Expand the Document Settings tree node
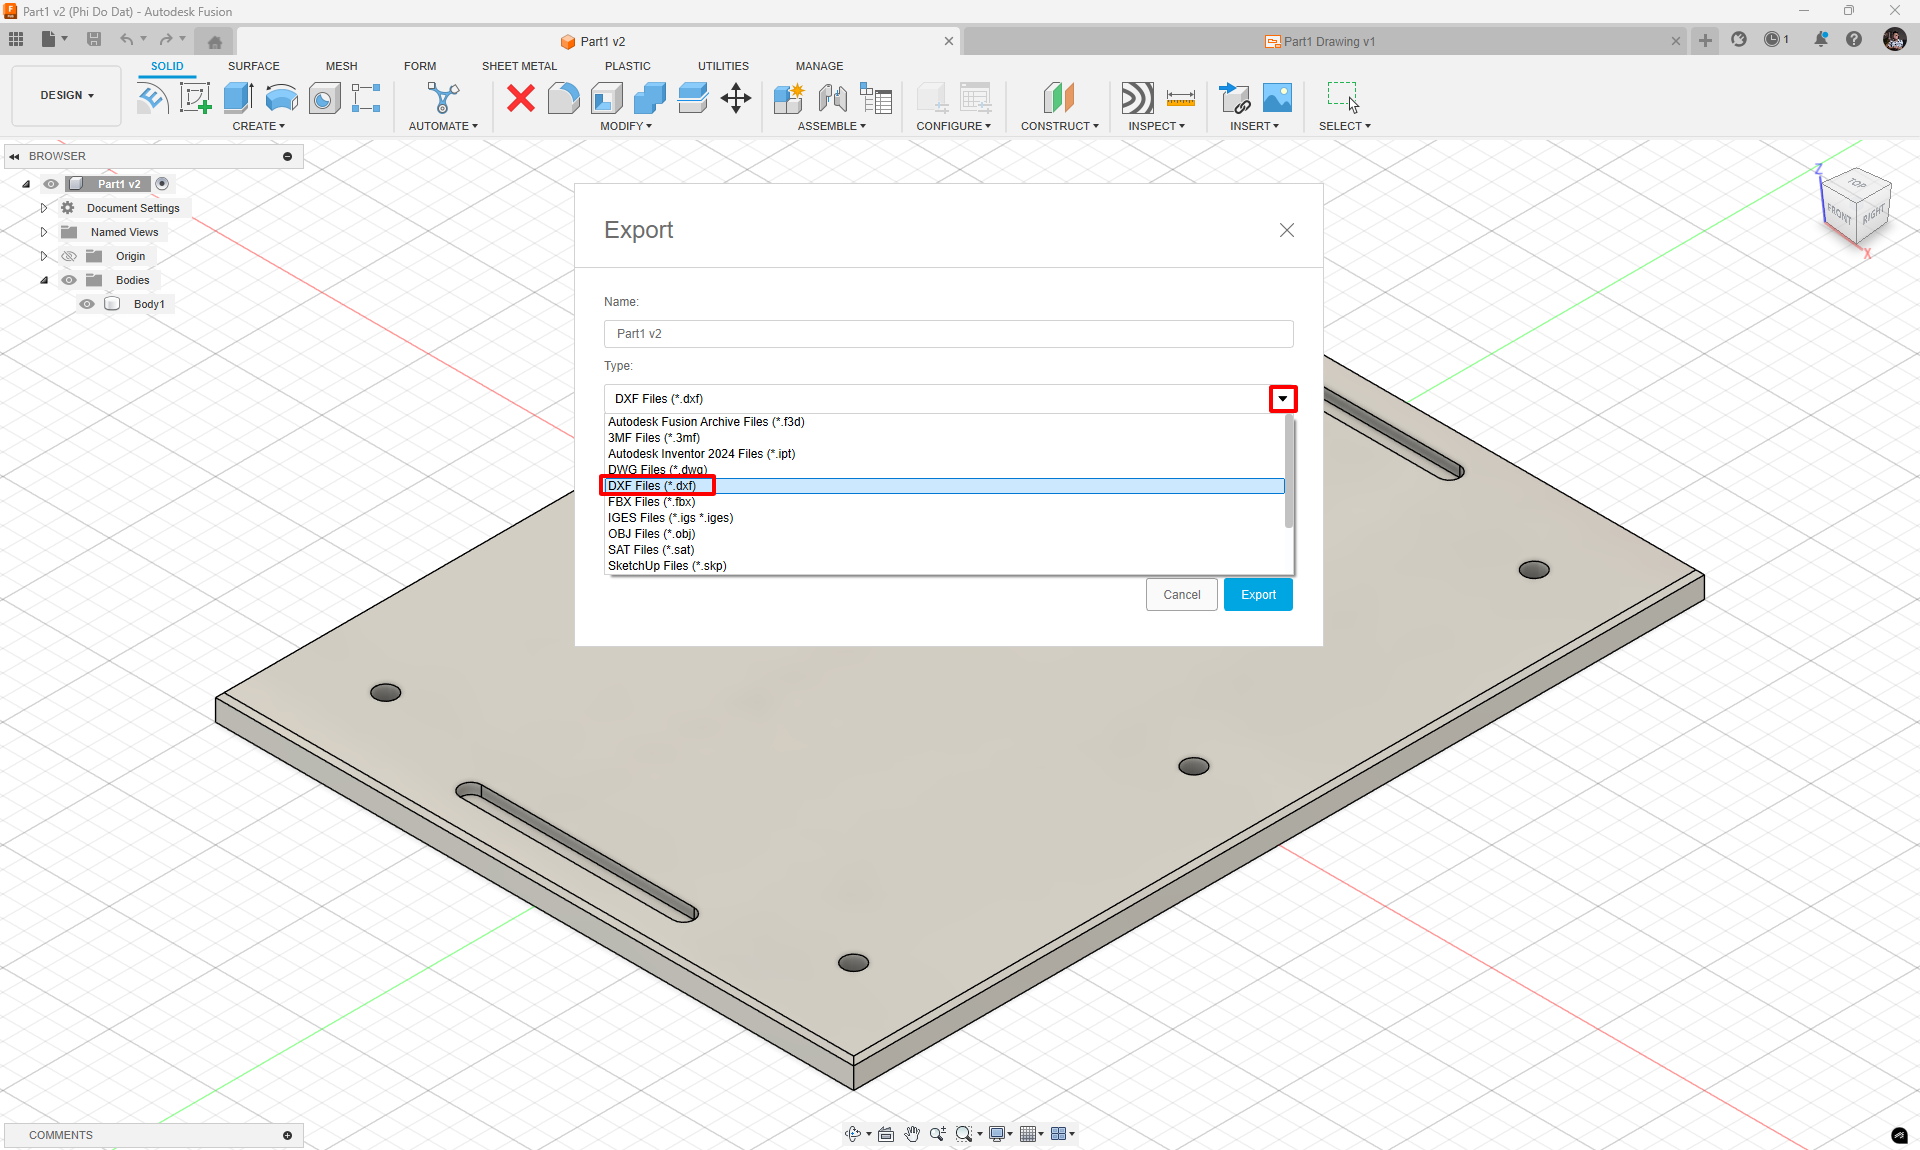 [44, 208]
